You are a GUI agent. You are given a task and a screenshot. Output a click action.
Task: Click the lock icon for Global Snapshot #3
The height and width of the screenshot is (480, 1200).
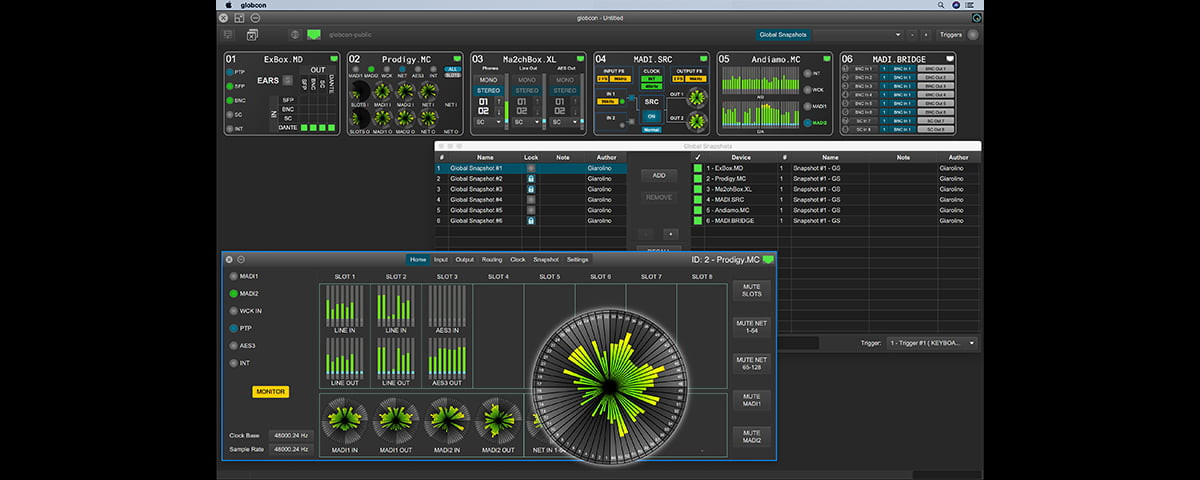tap(531, 189)
